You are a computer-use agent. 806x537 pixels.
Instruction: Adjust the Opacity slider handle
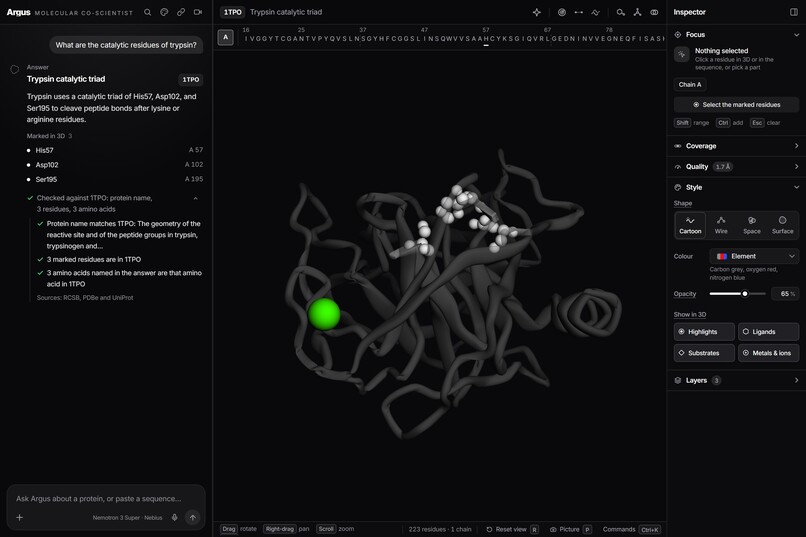[x=744, y=294]
